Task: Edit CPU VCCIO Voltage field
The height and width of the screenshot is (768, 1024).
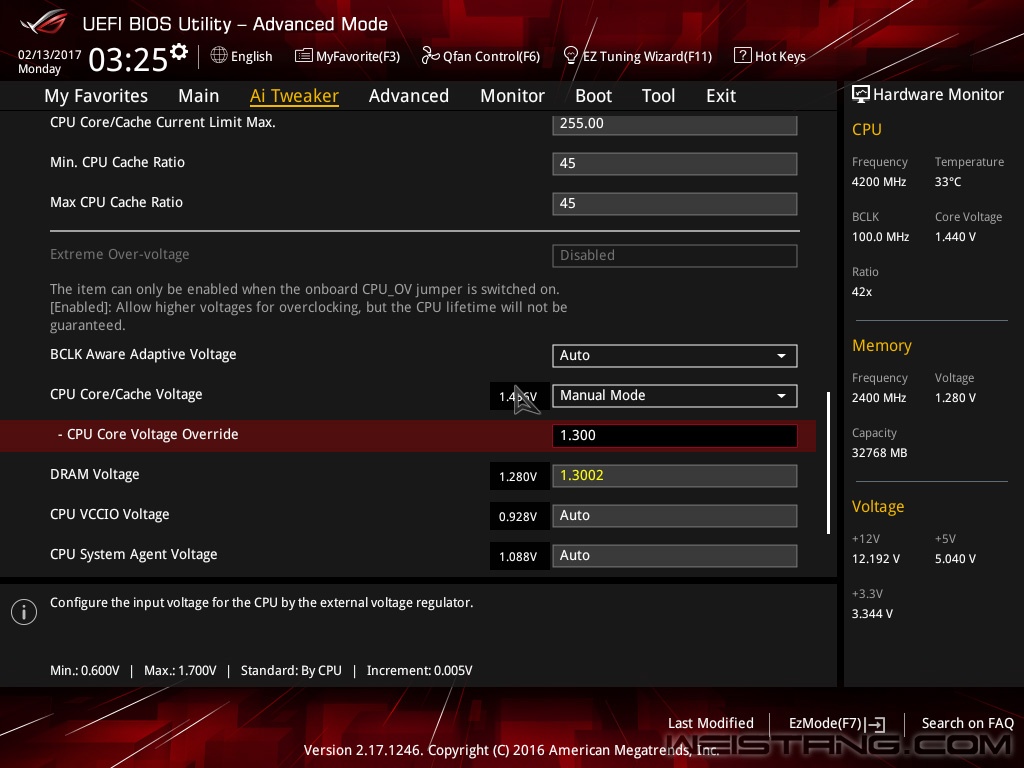Action: (x=675, y=515)
